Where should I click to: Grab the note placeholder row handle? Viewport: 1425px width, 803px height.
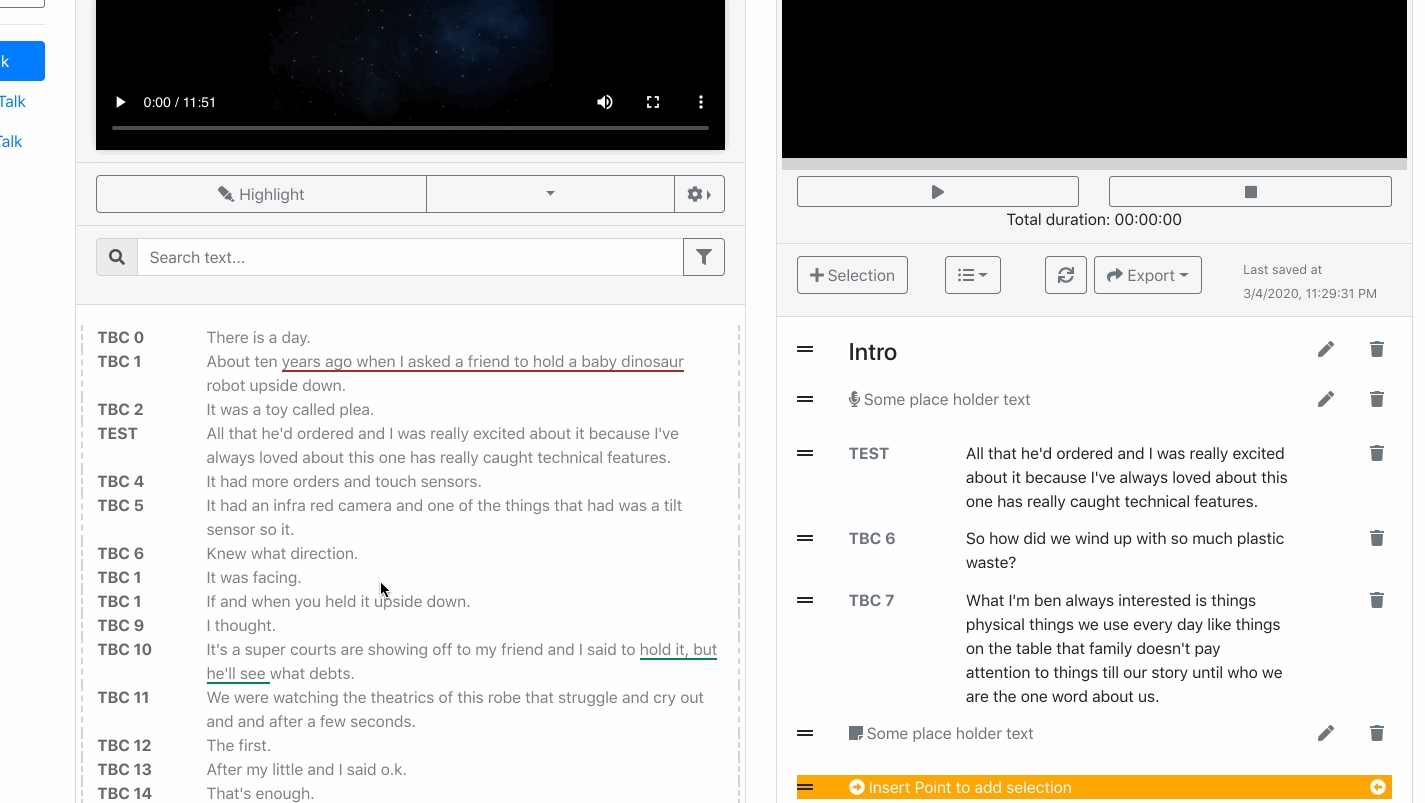pyautogui.click(x=805, y=733)
